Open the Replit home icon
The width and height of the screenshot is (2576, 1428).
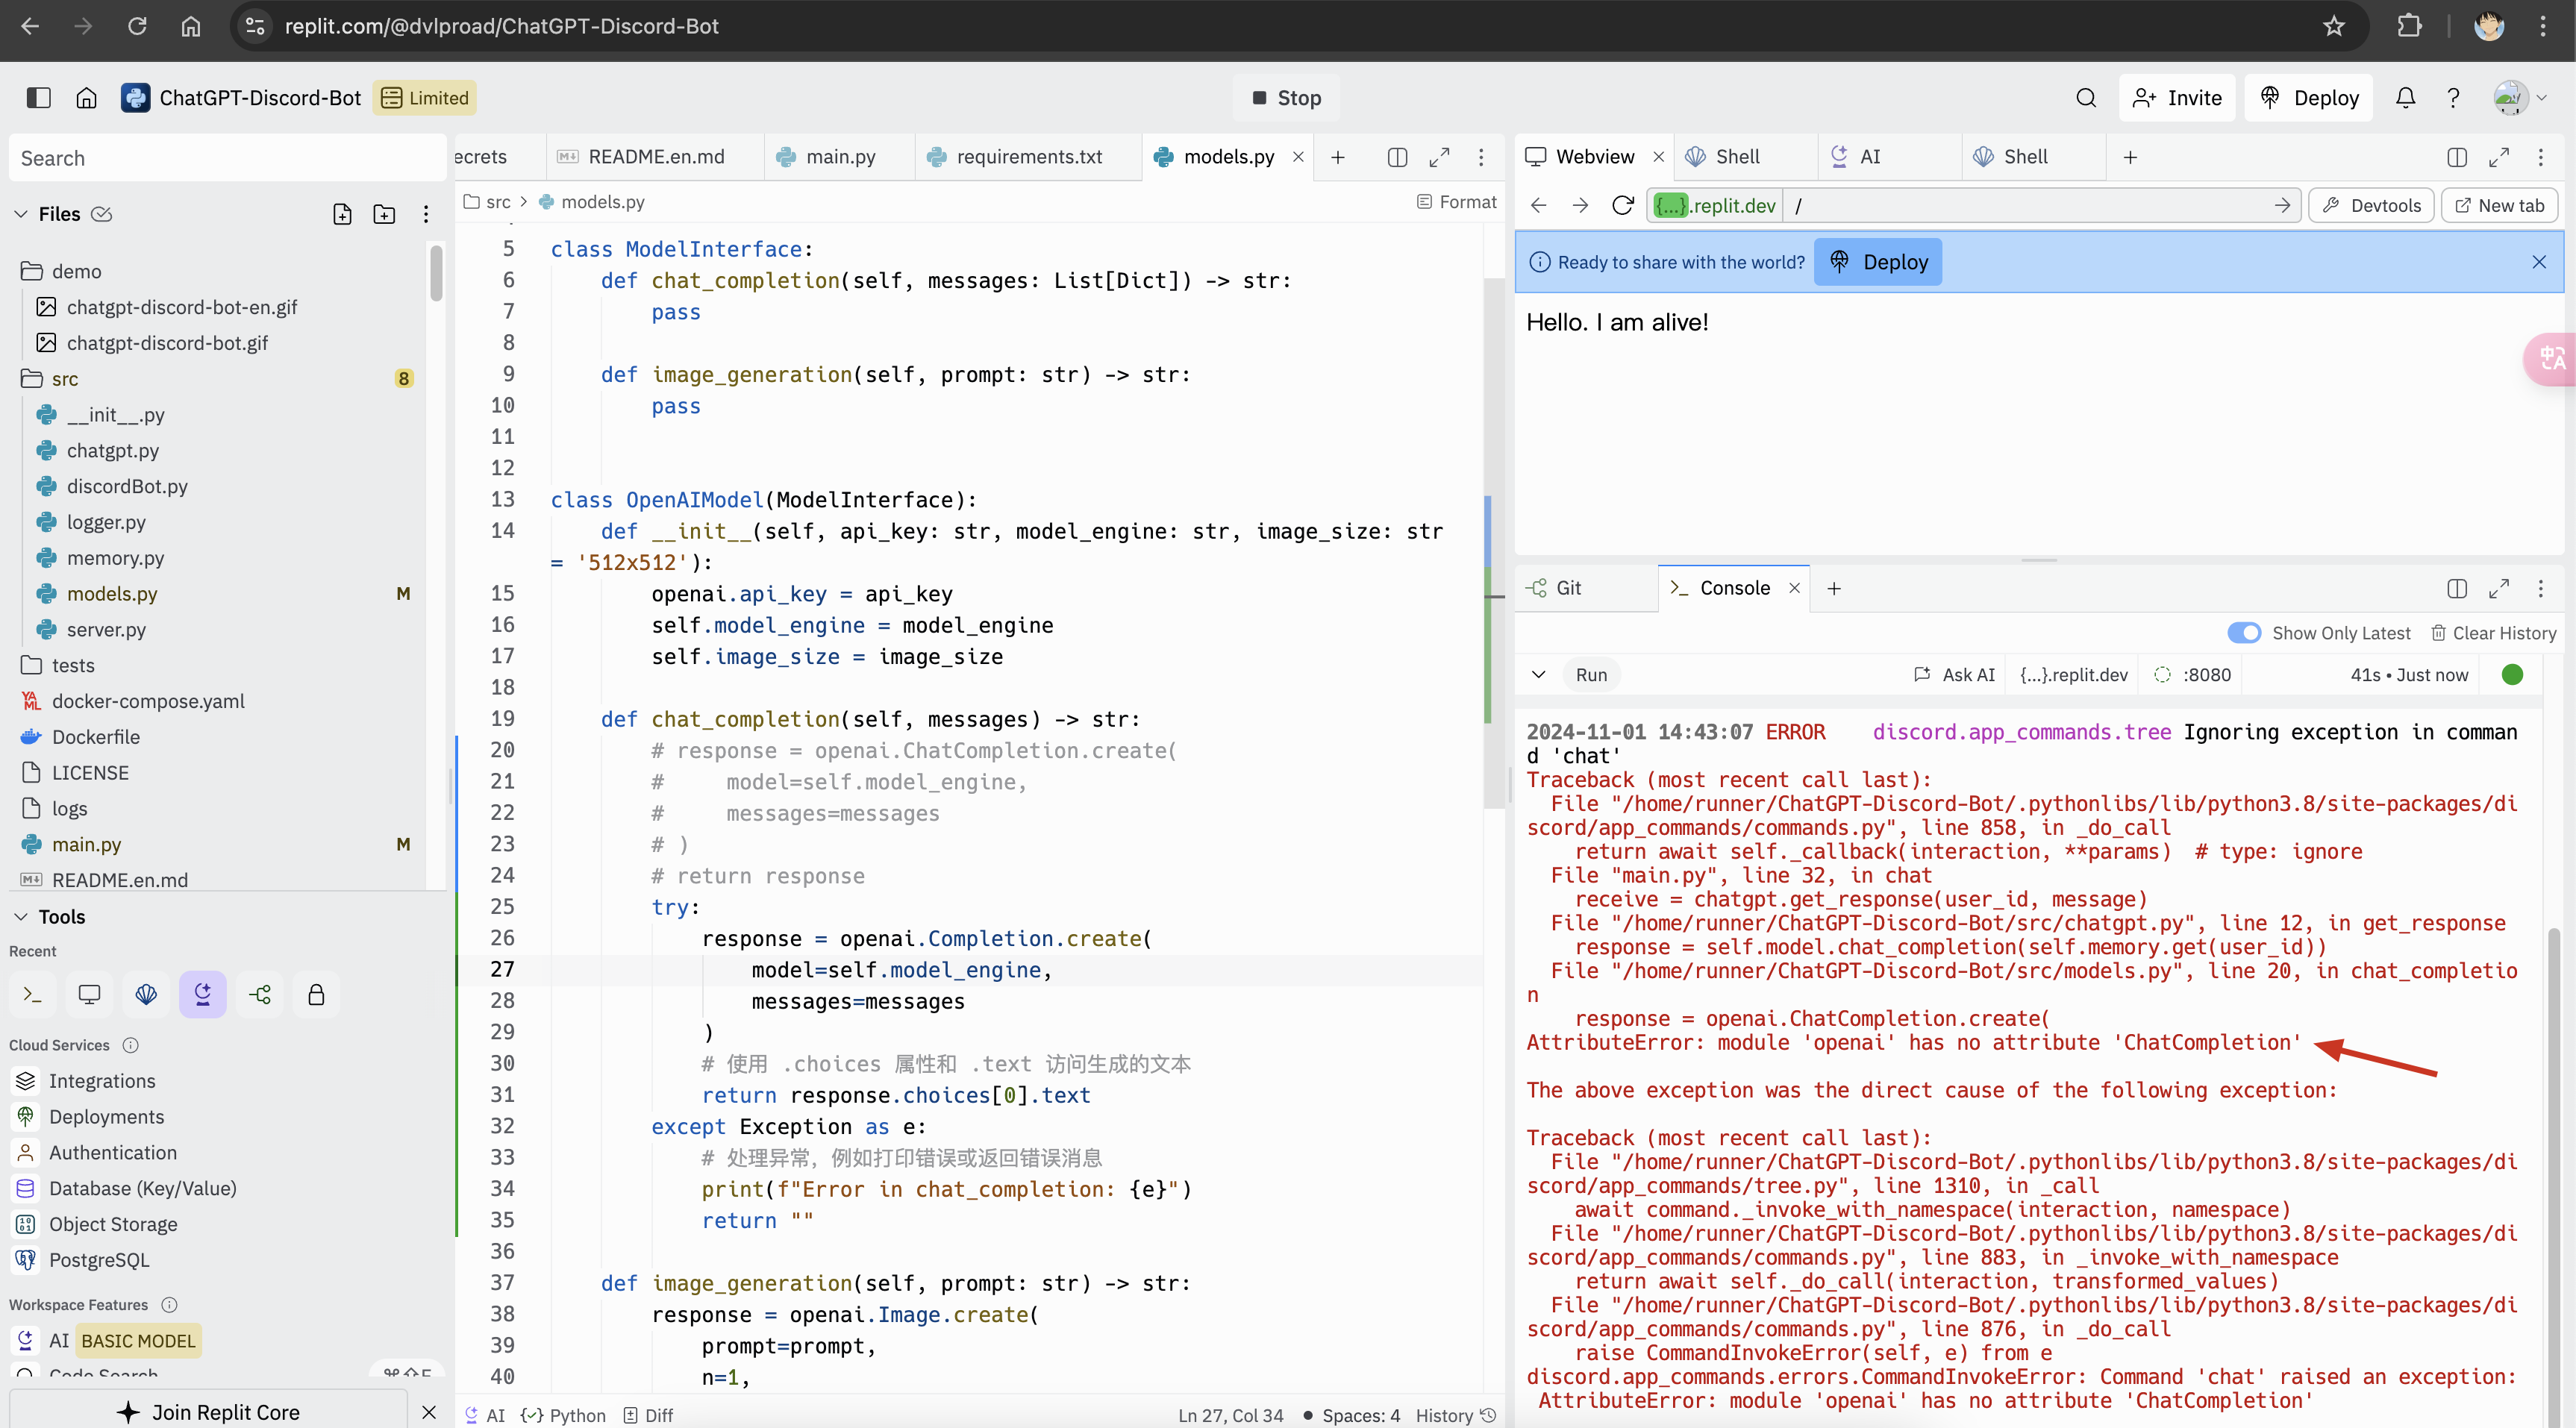pos(87,97)
